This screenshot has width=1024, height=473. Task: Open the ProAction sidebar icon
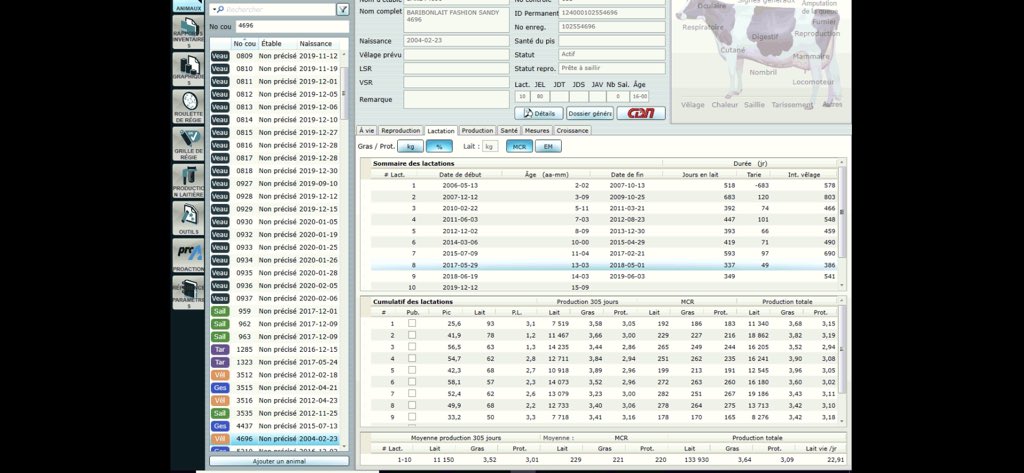(x=188, y=255)
